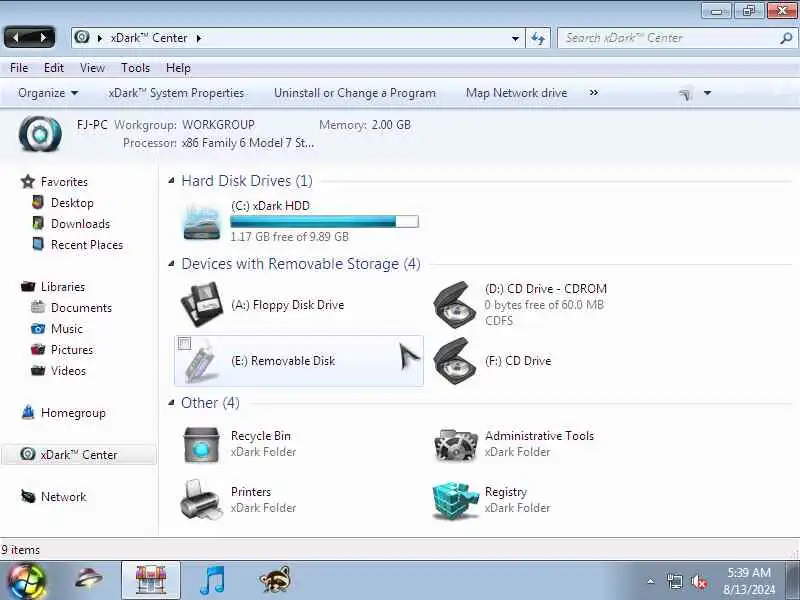
Task: Open the Printers icon
Action: tap(202, 499)
